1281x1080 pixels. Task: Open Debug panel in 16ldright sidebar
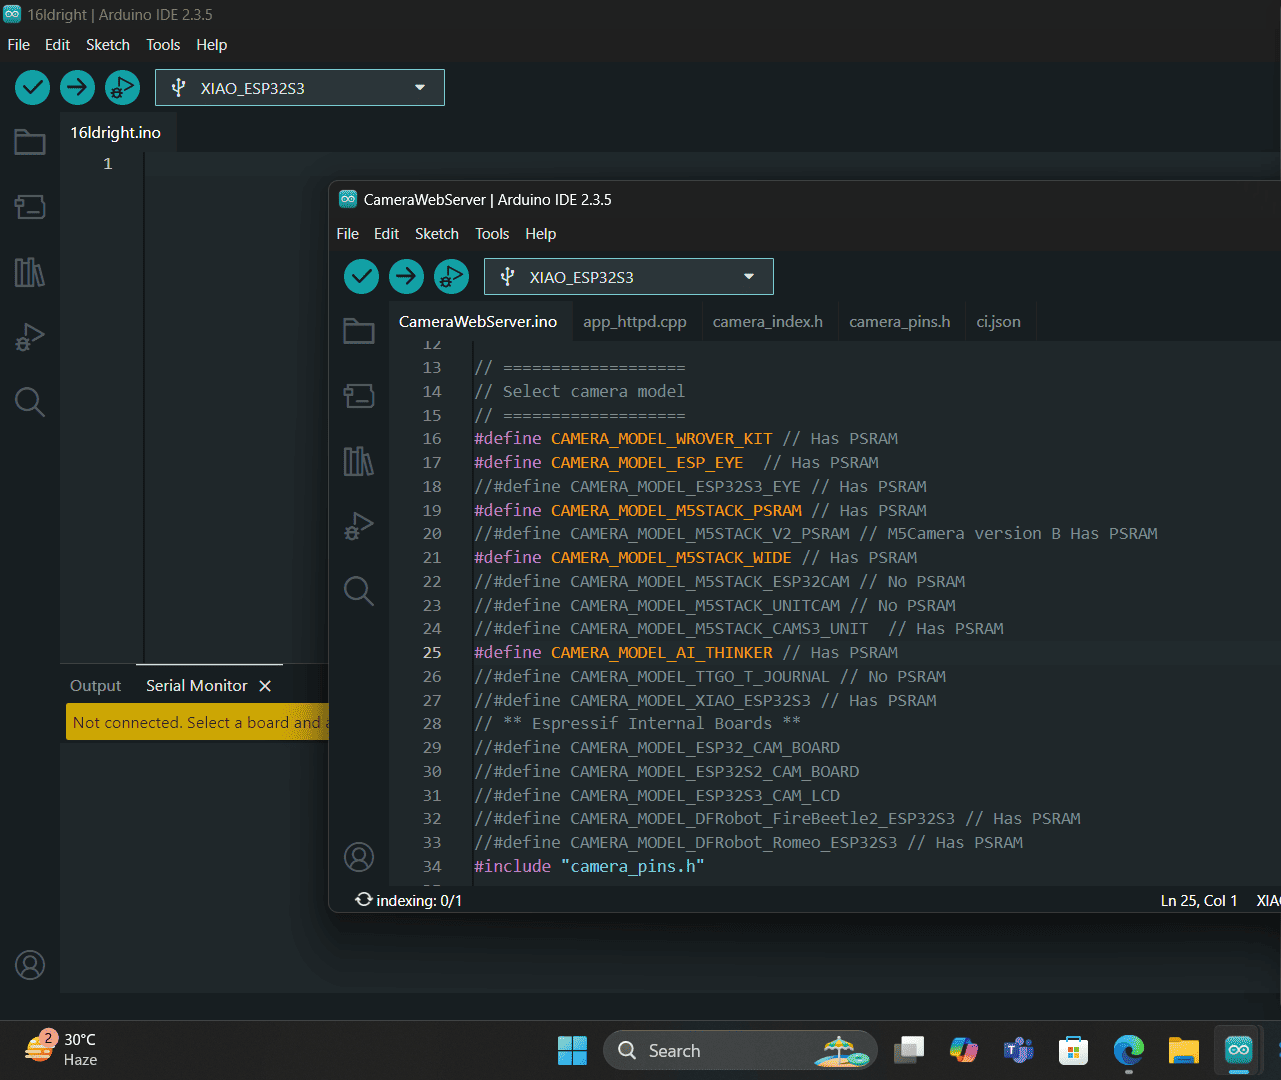coord(30,337)
